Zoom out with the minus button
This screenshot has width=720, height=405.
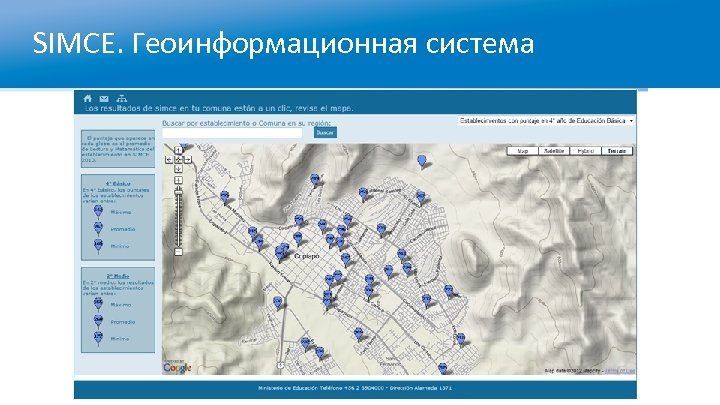pyautogui.click(x=178, y=252)
